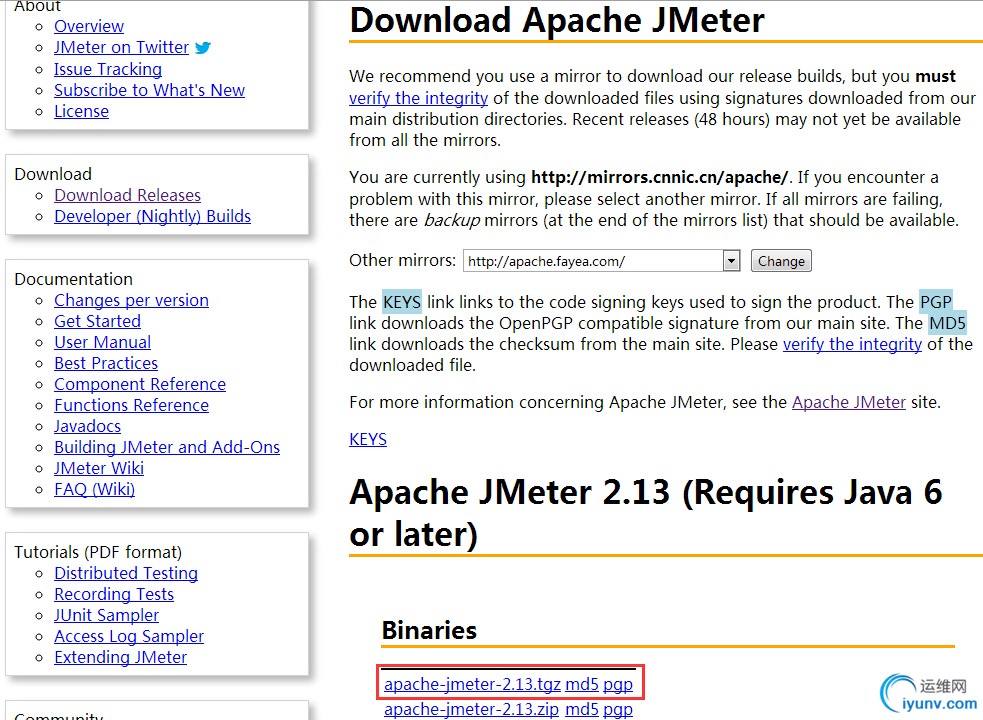
Task: Open the Recording Tests tutorial
Action: coord(114,595)
